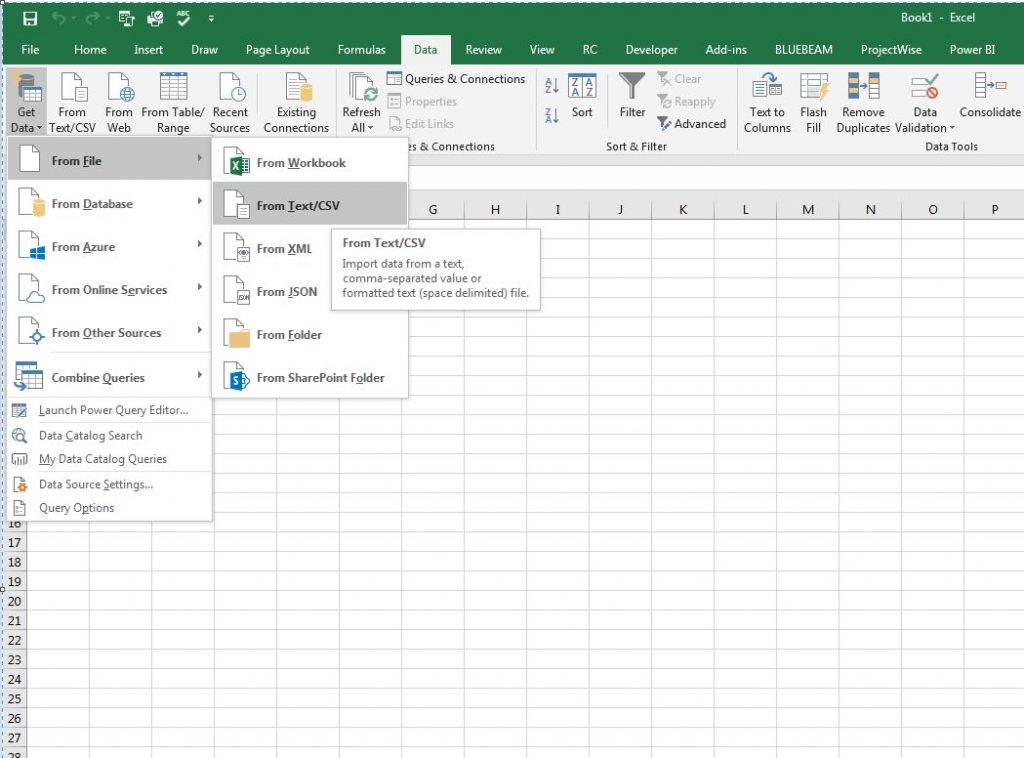Open the Power BI tab
This screenshot has height=758, width=1024.
(x=972, y=50)
